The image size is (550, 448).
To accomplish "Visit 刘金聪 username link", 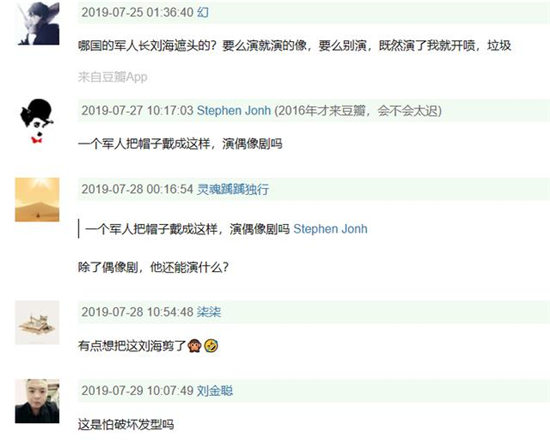I will (215, 390).
